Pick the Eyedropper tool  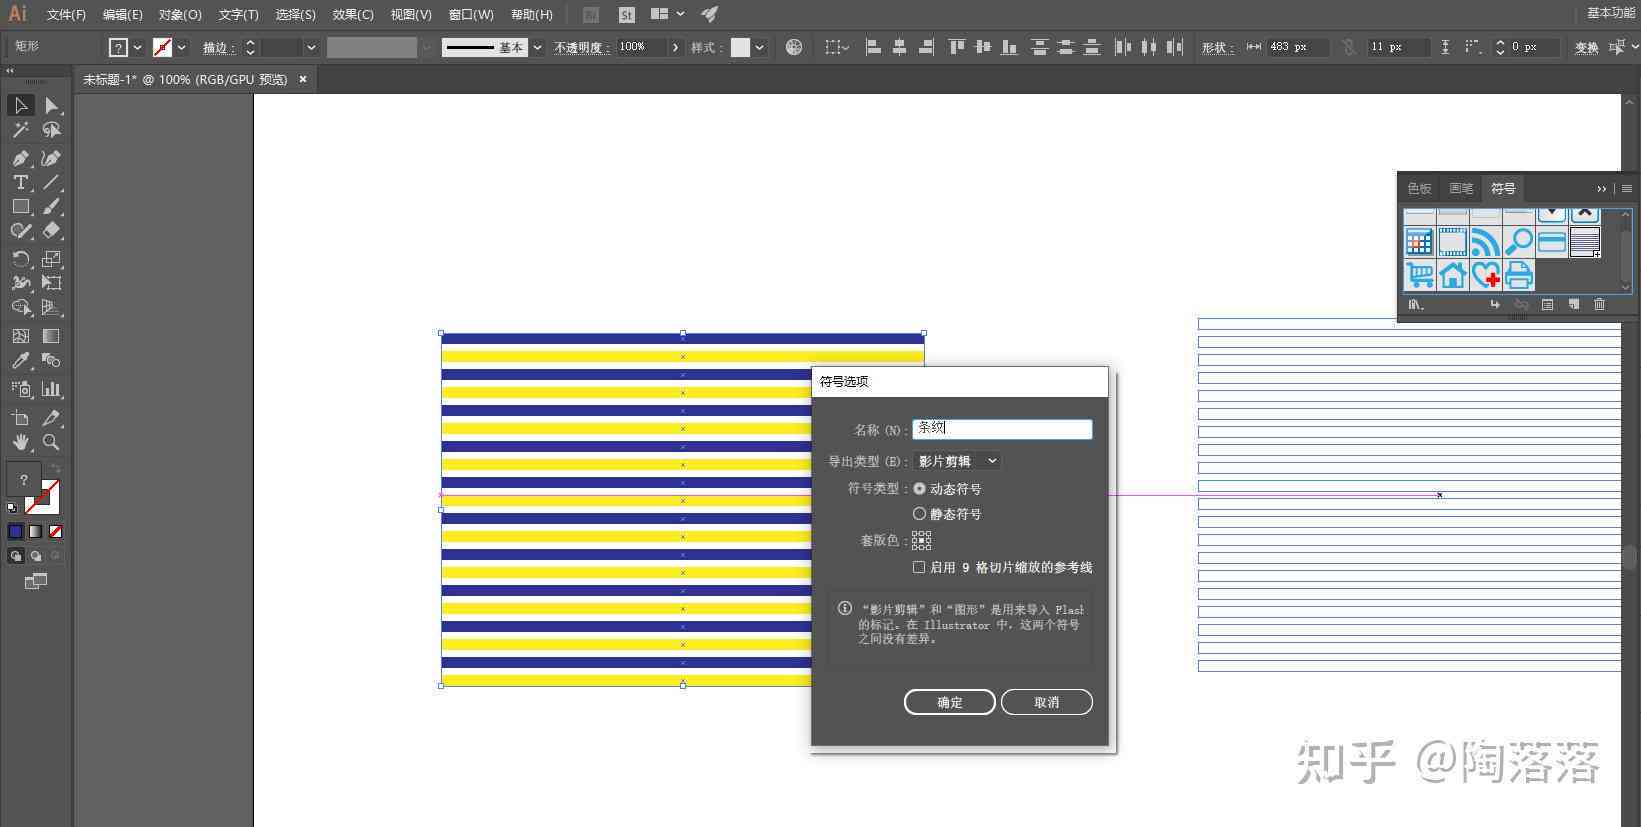[20, 361]
